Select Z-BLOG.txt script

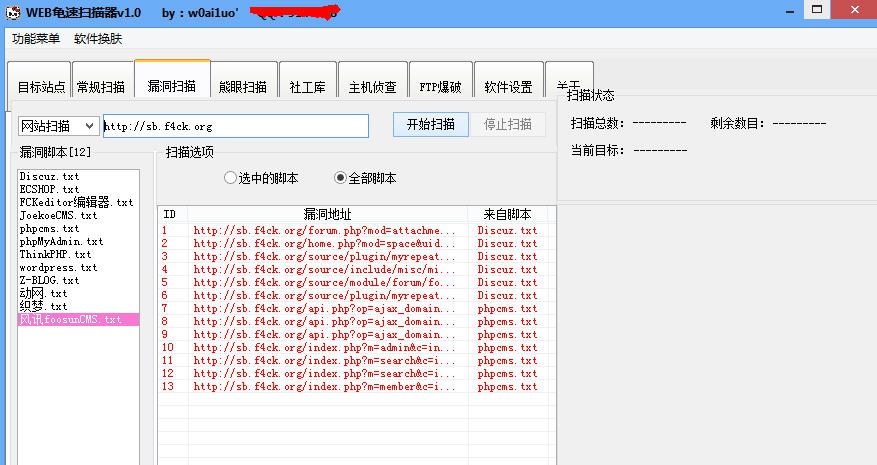(78, 280)
